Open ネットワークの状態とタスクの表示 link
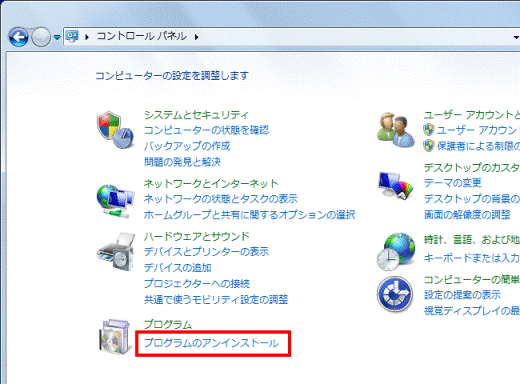The width and height of the screenshot is (520, 384). [x=221, y=199]
